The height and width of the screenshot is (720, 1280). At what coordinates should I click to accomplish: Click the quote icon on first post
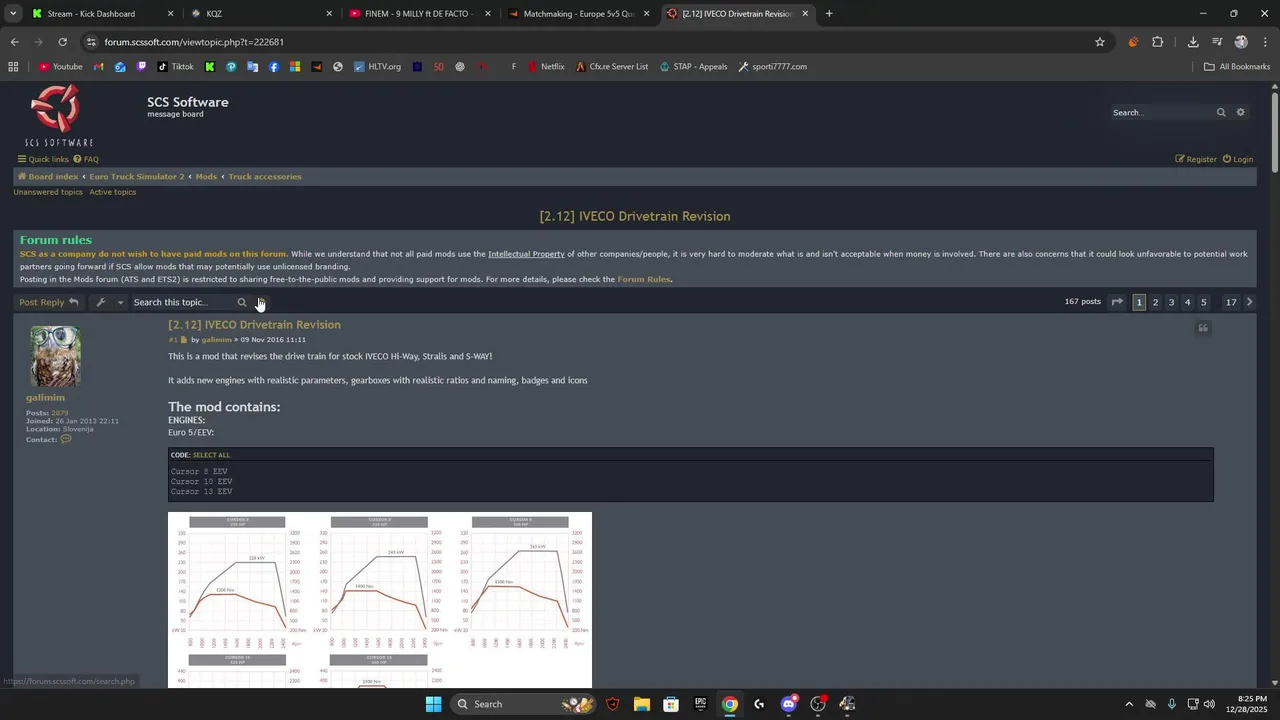tap(1203, 328)
